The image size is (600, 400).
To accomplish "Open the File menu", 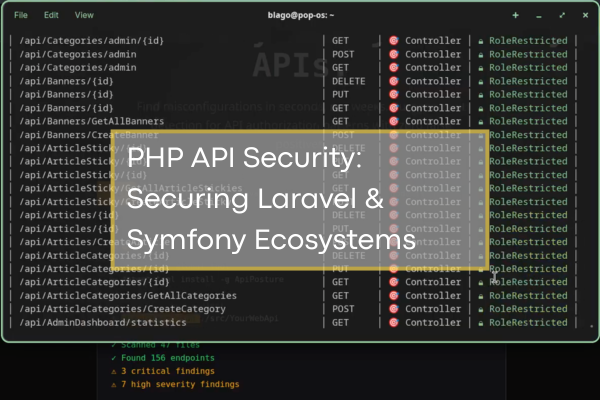I will pyautogui.click(x=21, y=15).
